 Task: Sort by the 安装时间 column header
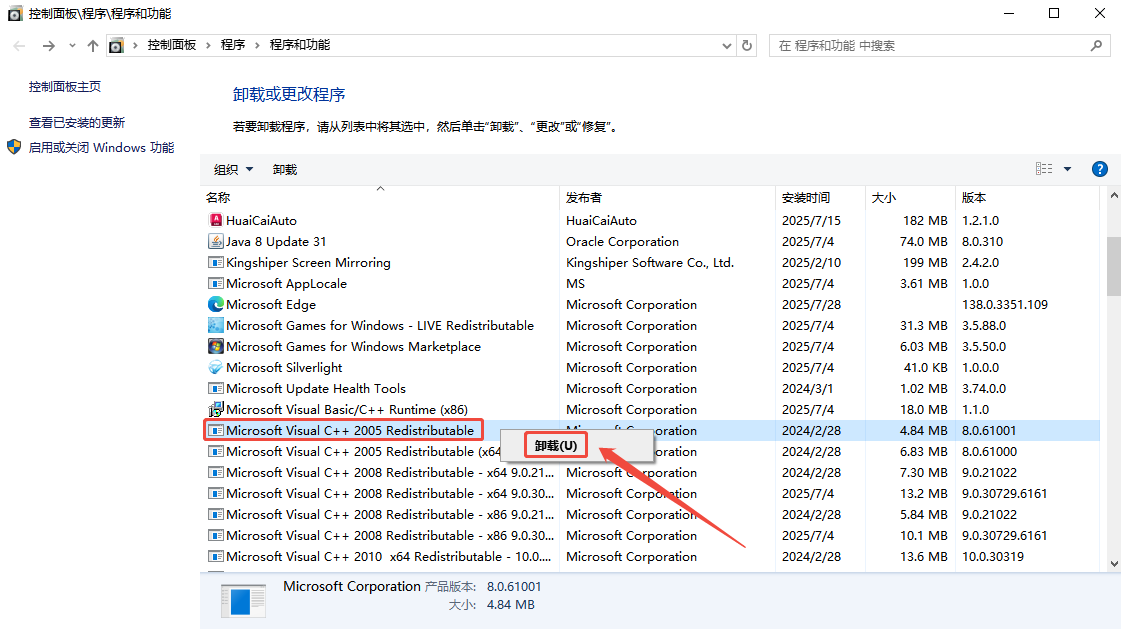(x=820, y=197)
